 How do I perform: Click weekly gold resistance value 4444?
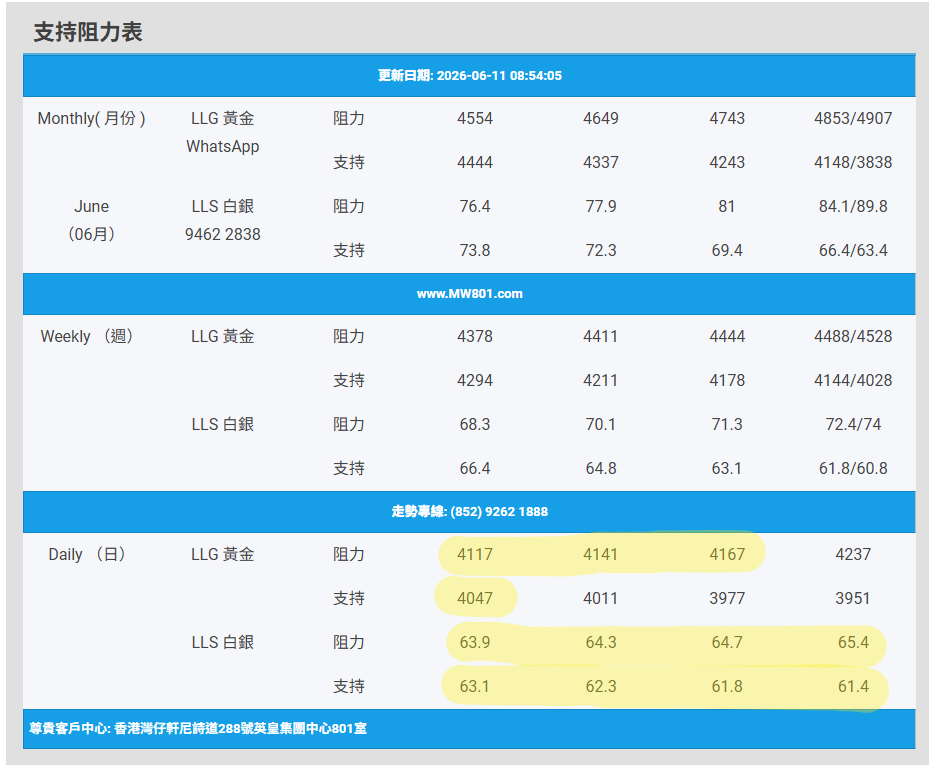point(727,337)
